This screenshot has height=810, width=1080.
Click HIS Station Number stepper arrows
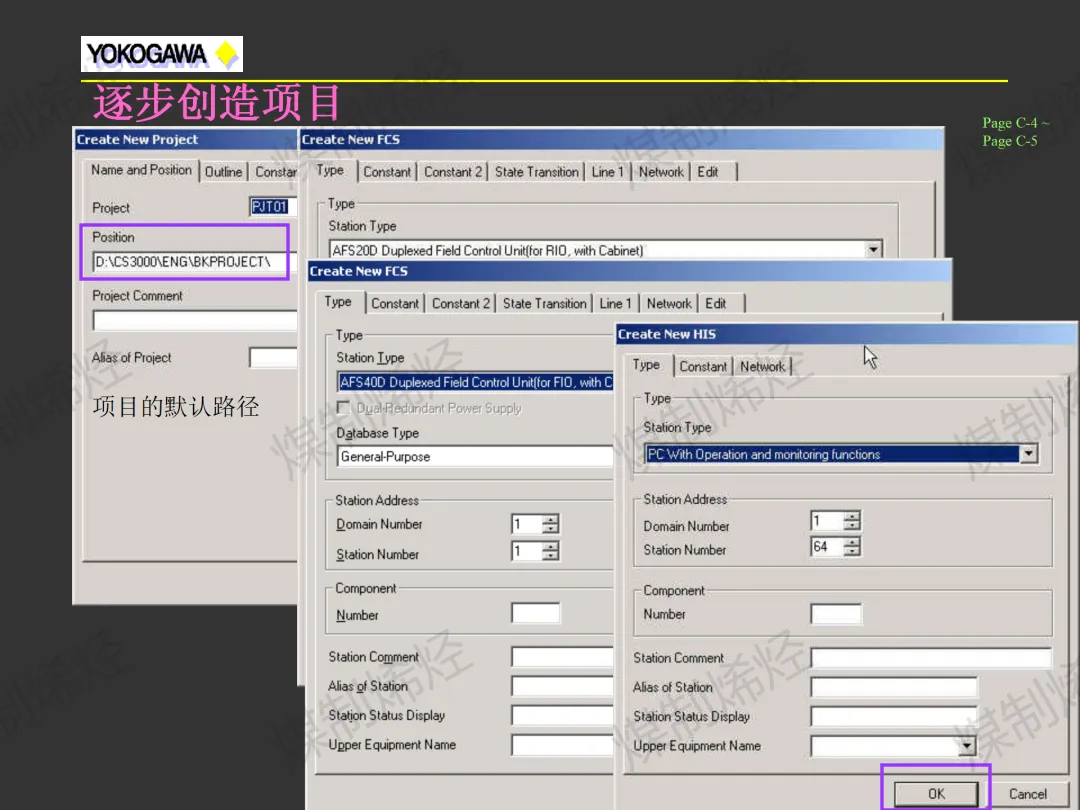852,547
